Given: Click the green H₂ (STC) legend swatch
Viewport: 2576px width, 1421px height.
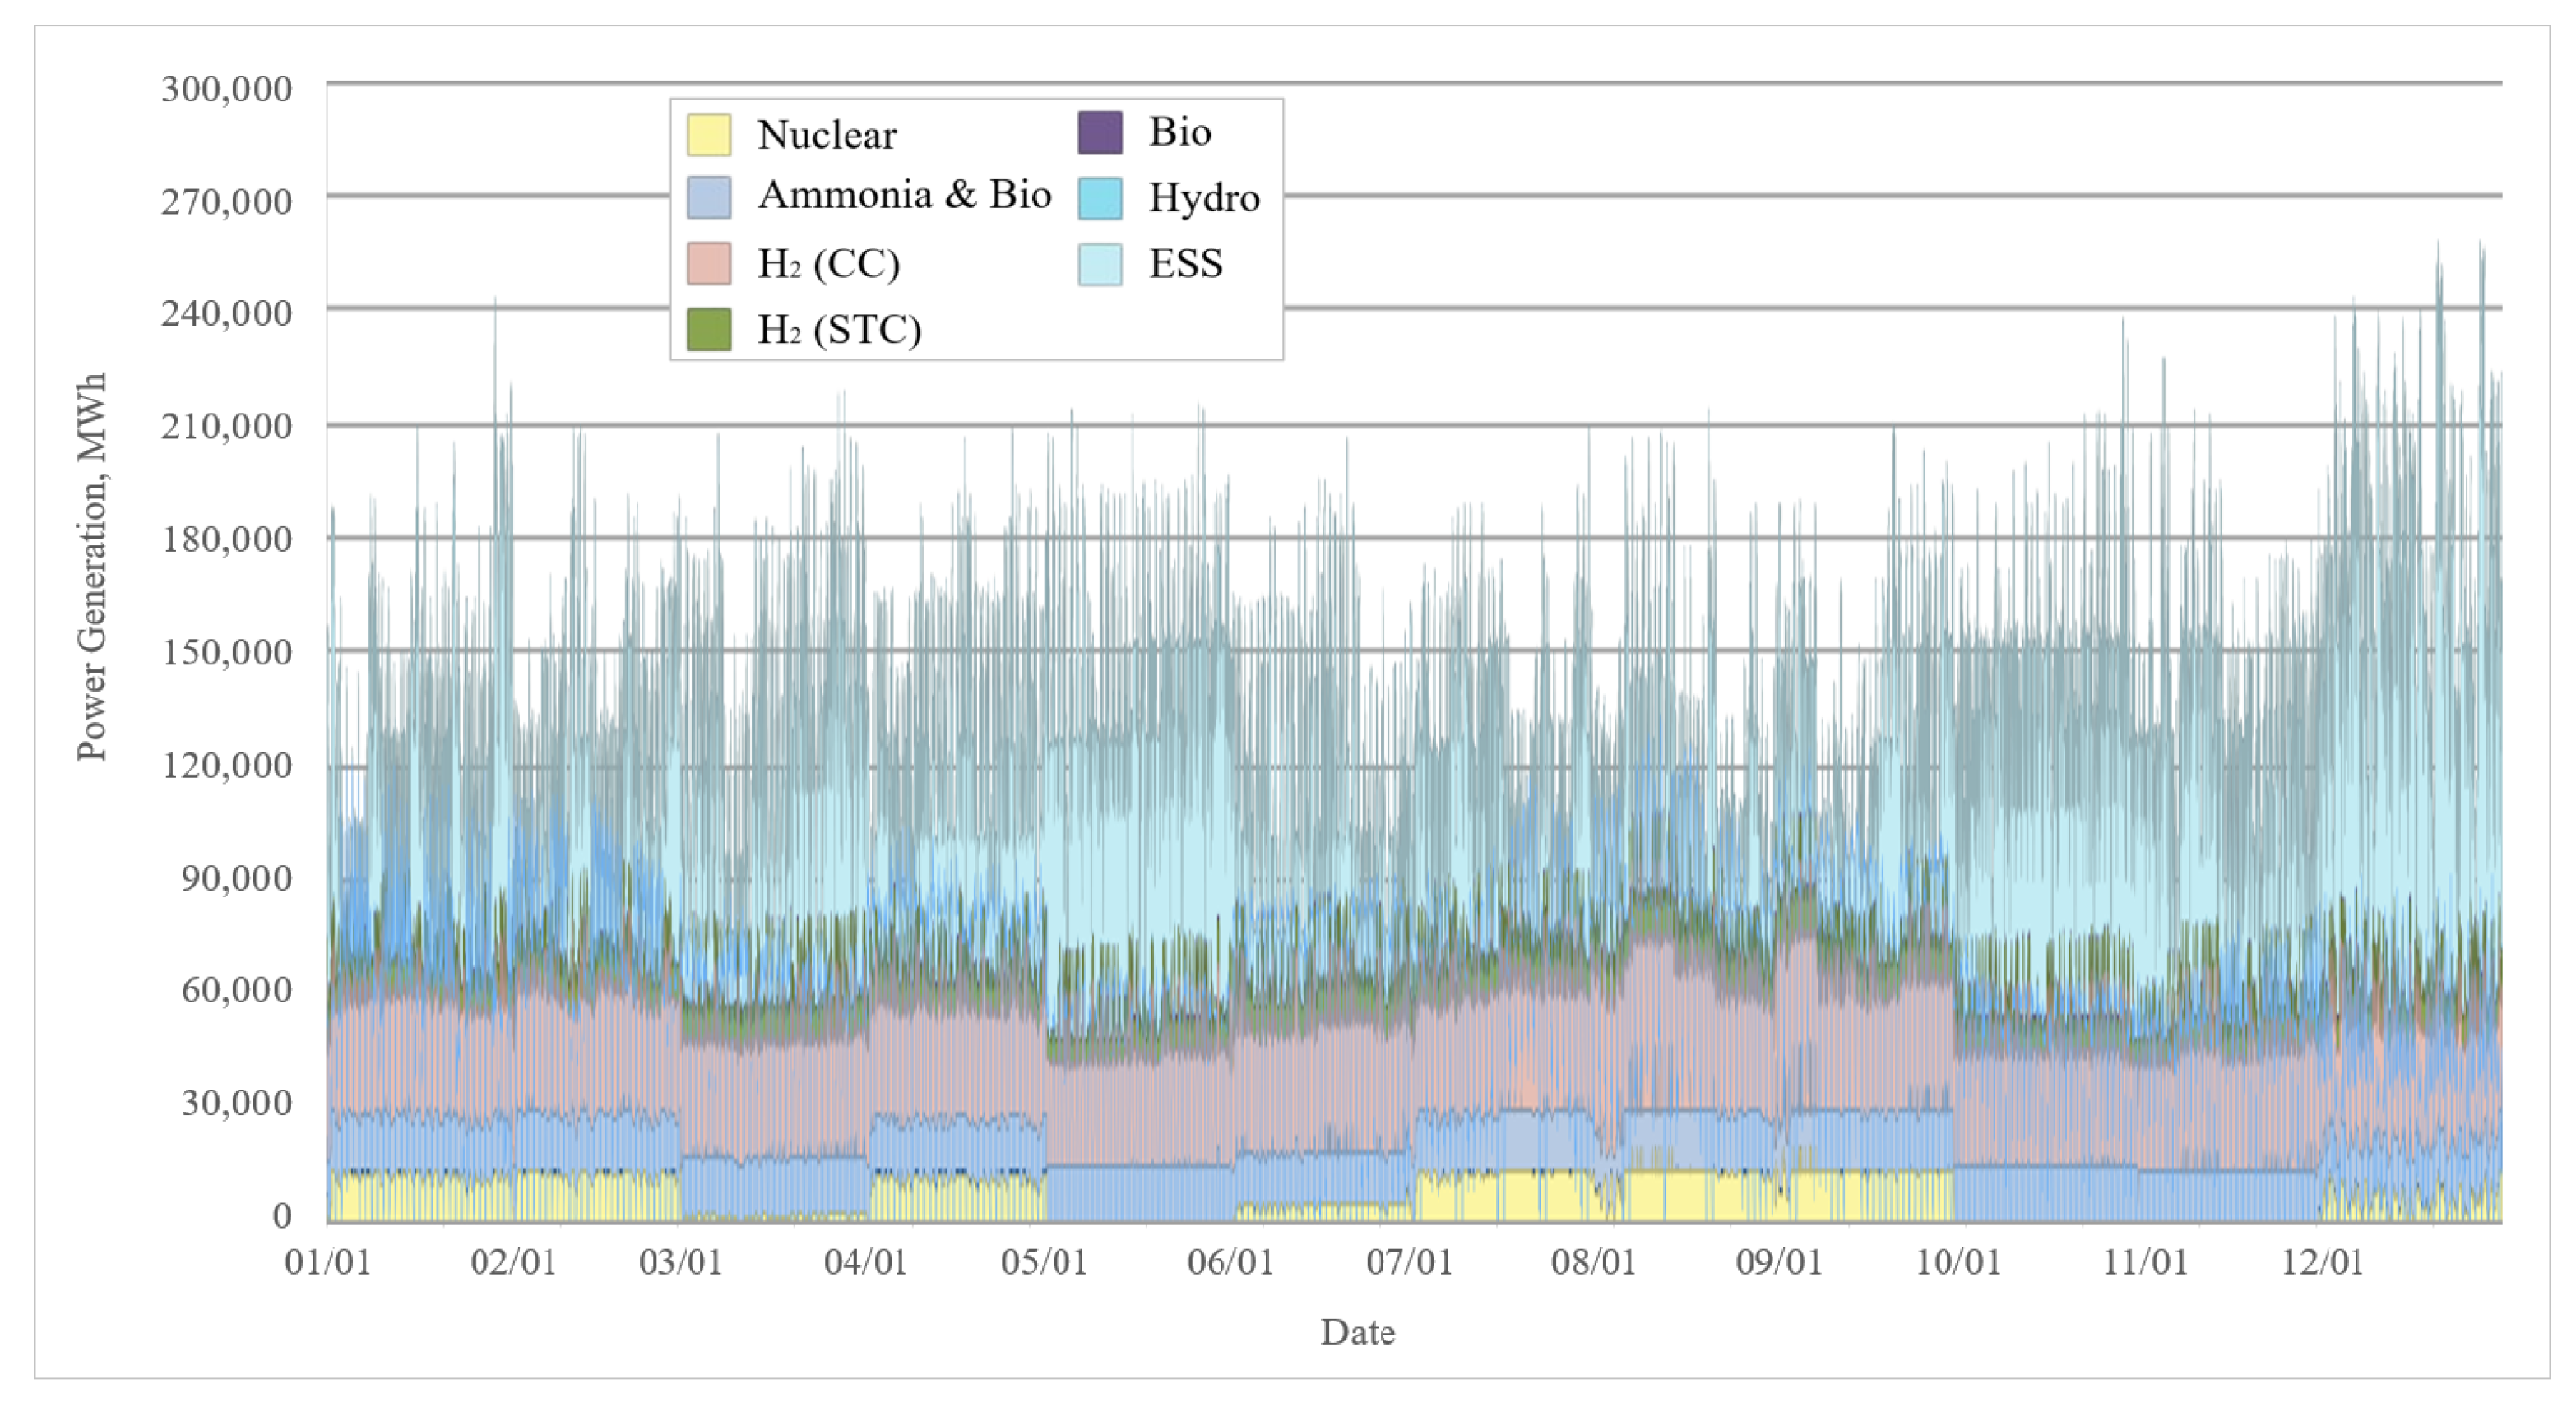Looking at the screenshot, I should click(708, 329).
